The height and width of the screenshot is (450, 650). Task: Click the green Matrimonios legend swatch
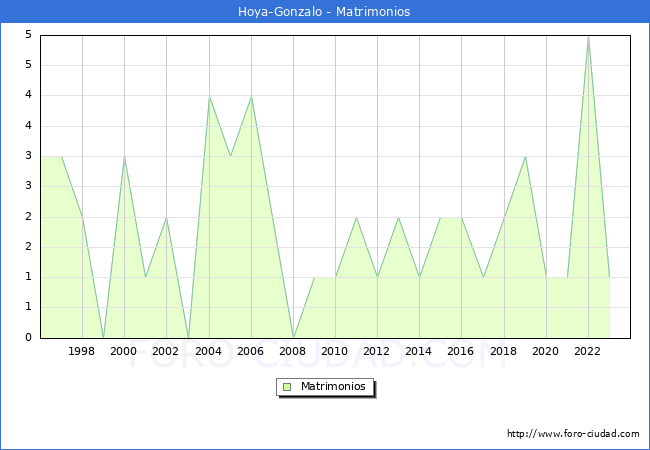coord(287,387)
